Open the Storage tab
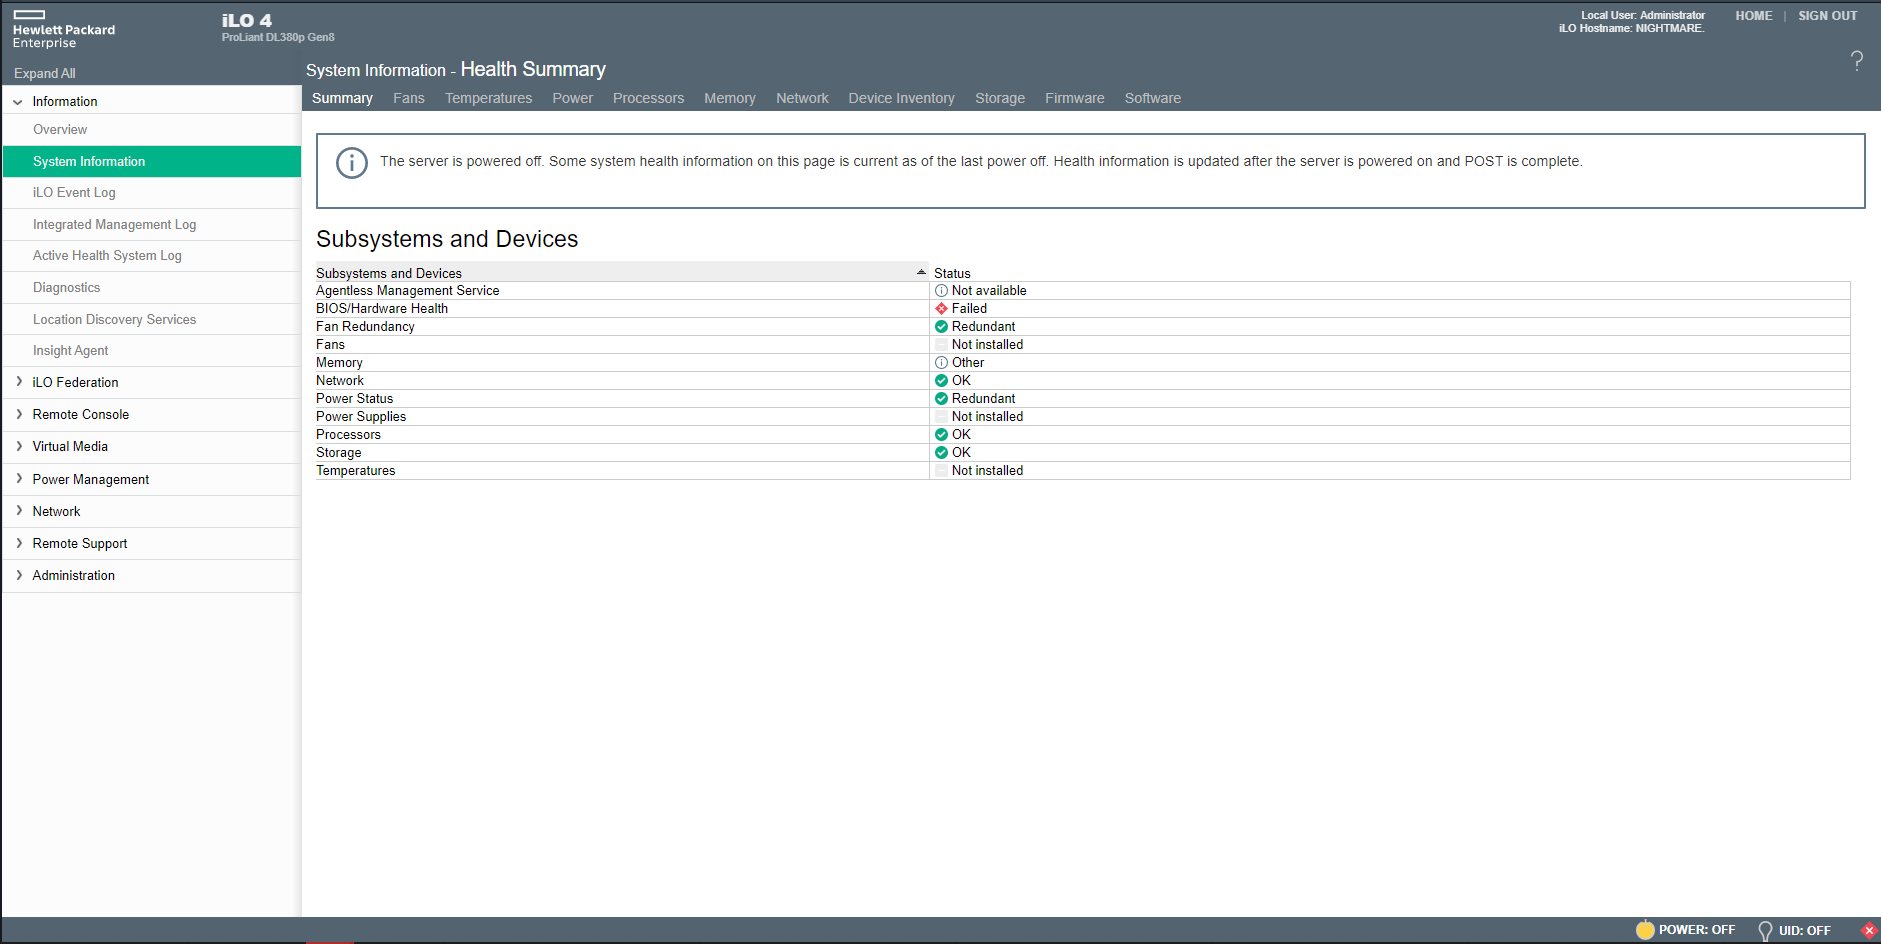The image size is (1881, 944). click(x=1000, y=98)
